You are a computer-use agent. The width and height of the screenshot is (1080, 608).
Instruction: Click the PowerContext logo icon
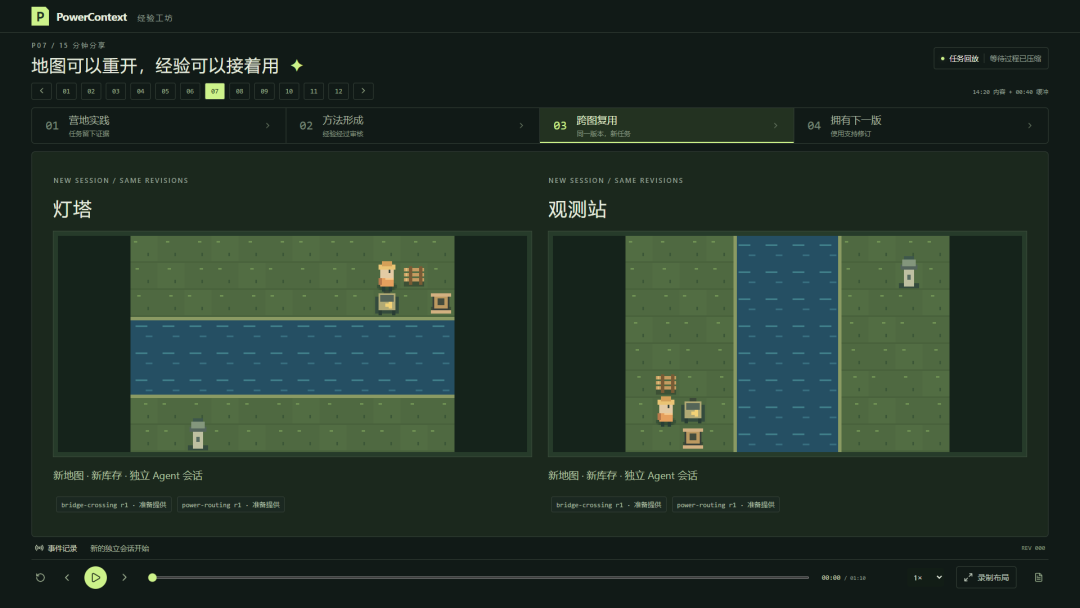(x=40, y=16)
